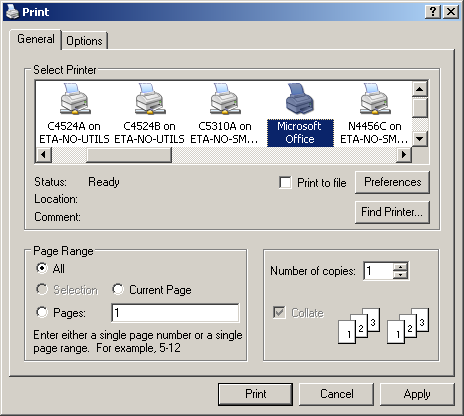Select the C4524A on ETA-NO-UTILS printer icon

point(75,99)
